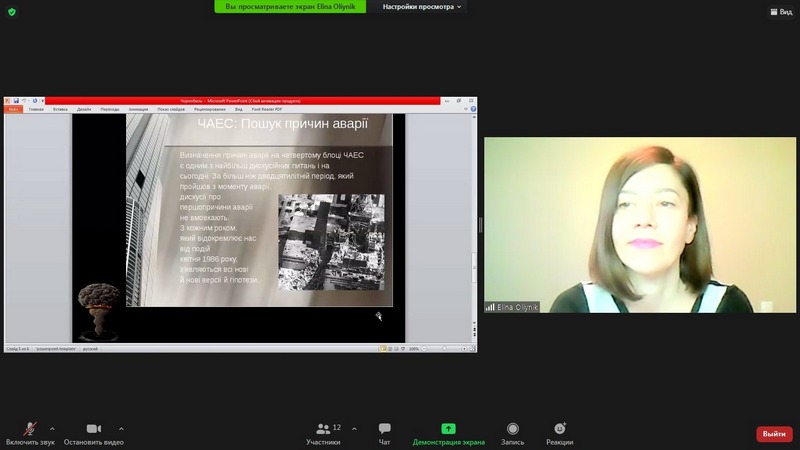Switch to Показ слайдов ribbon tab
The image size is (800, 450).
pos(171,109)
